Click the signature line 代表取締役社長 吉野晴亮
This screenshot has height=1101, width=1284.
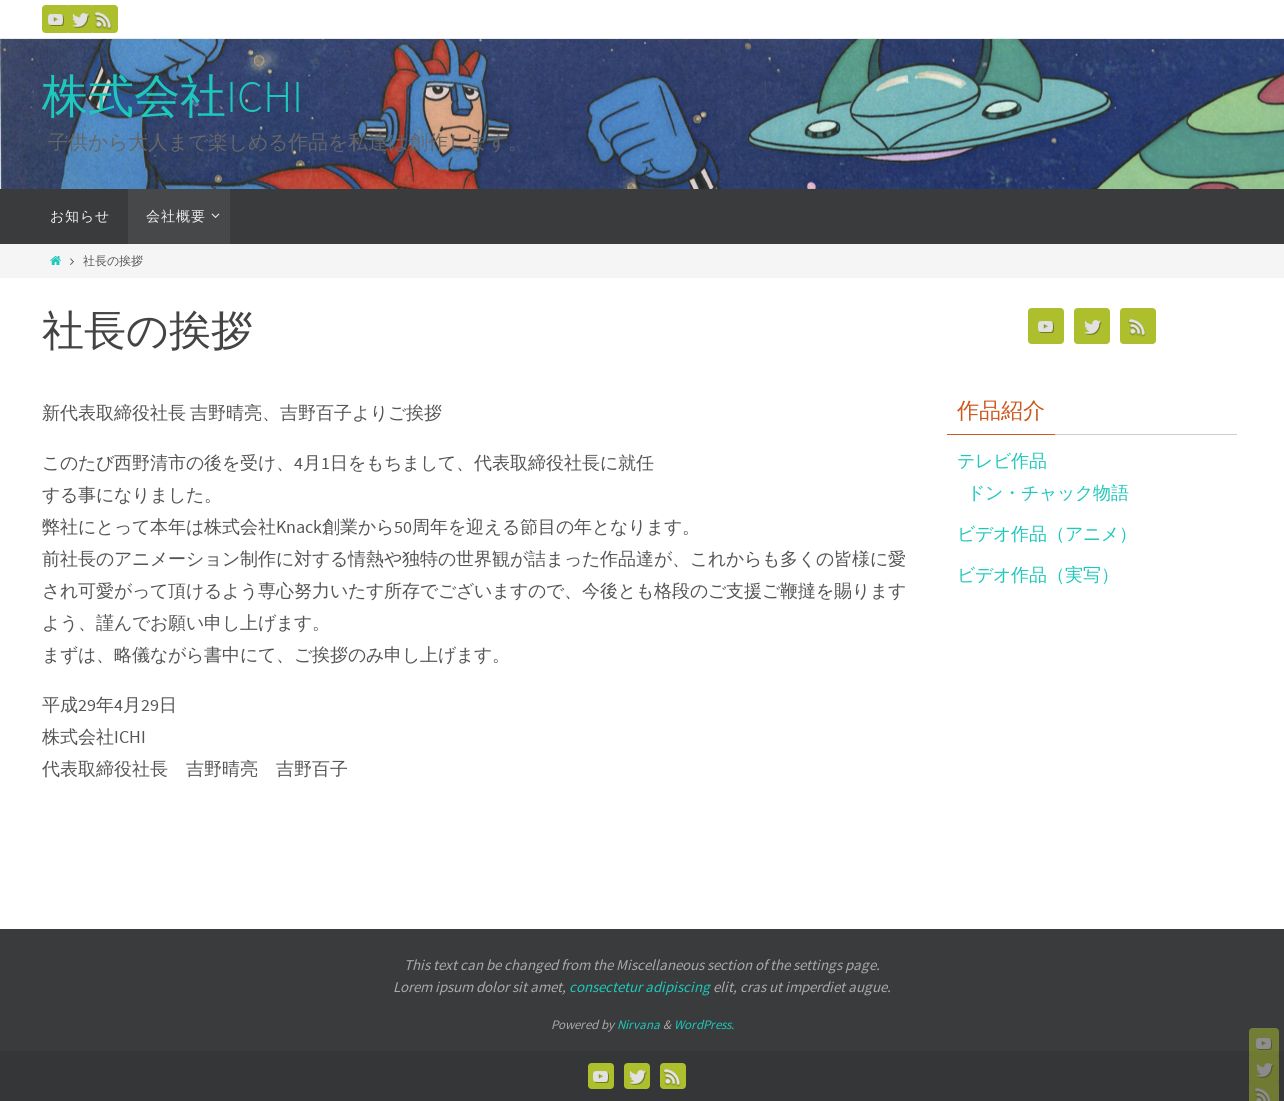coord(195,769)
